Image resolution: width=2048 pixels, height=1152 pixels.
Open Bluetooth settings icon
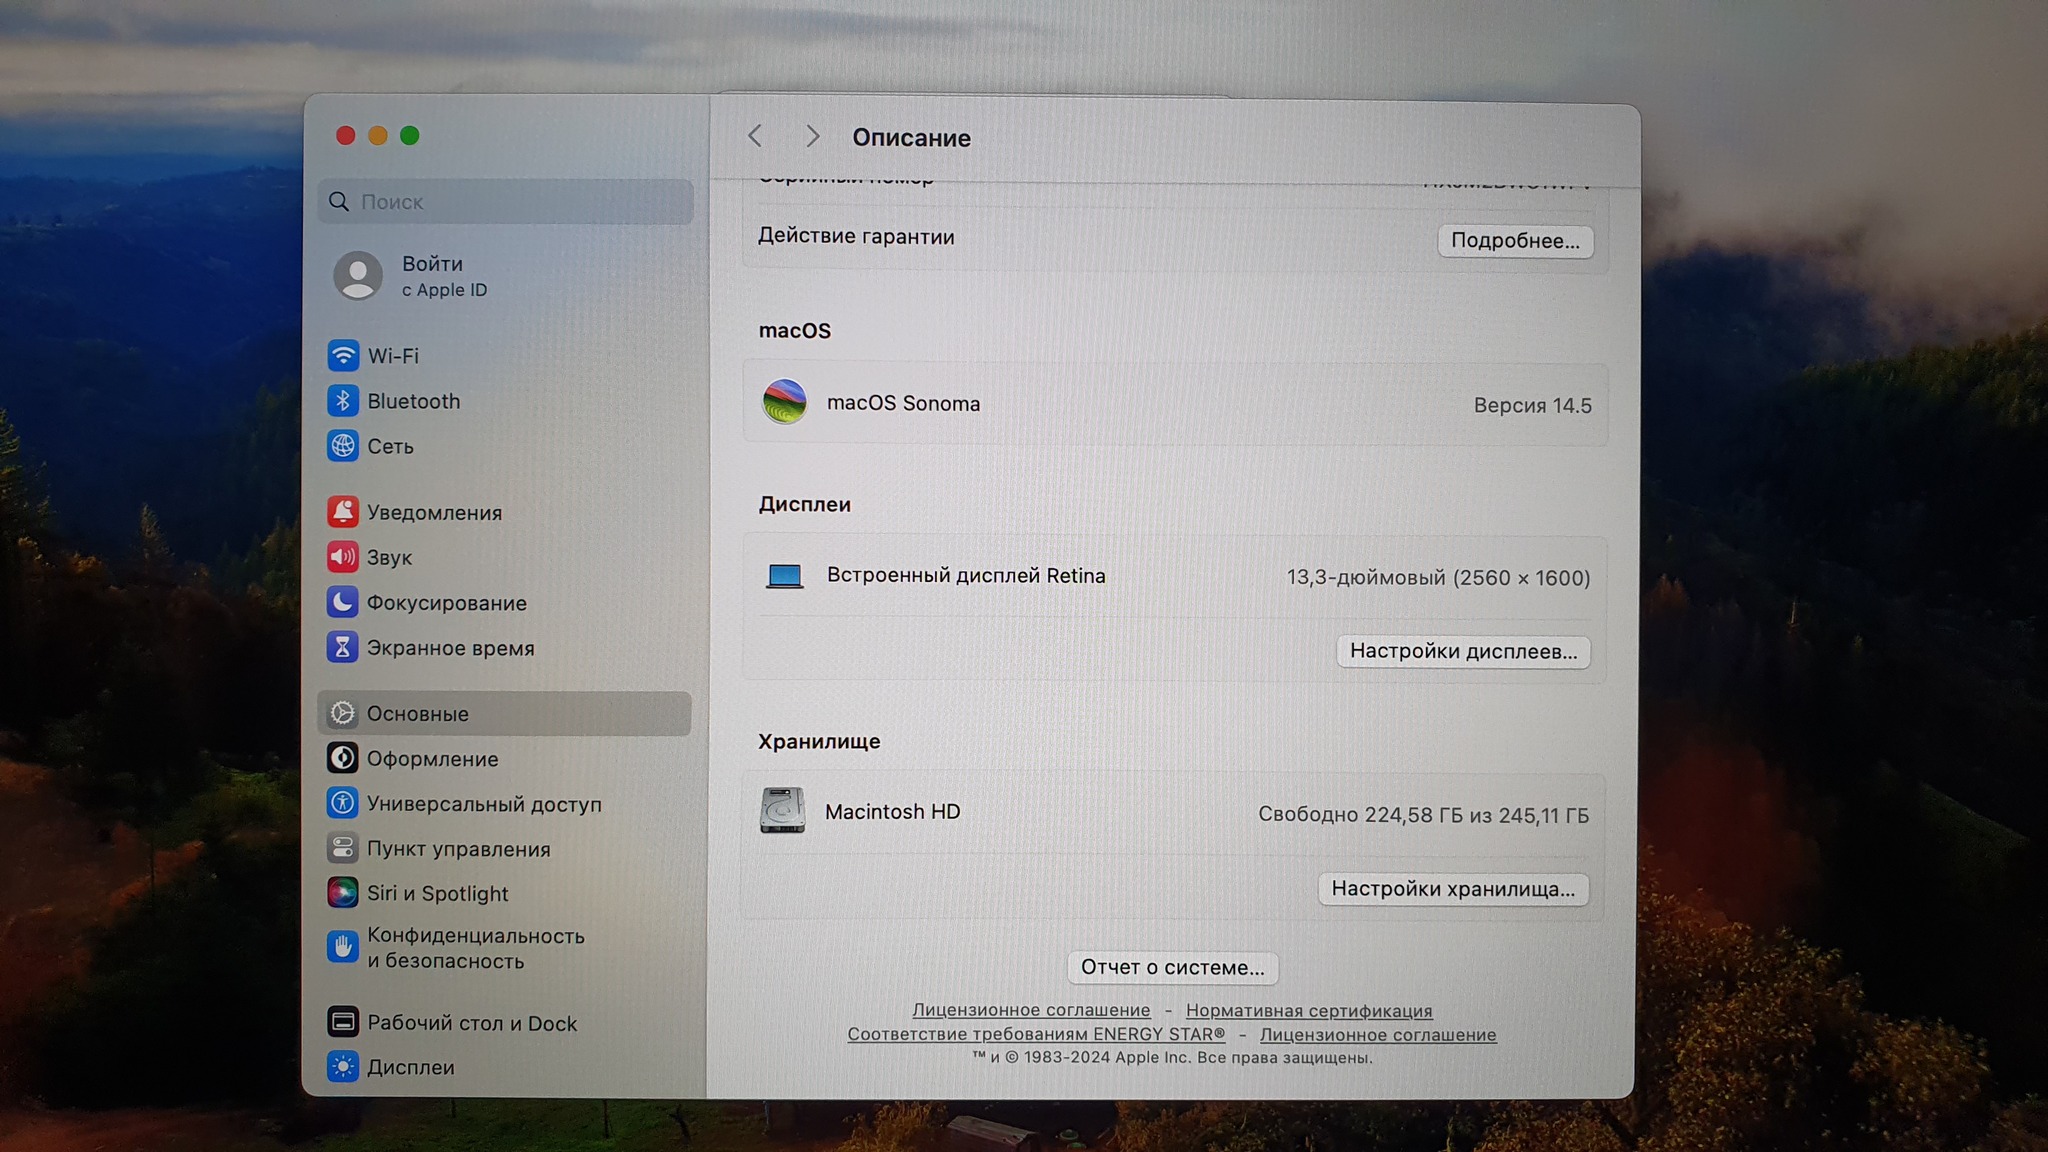343,401
